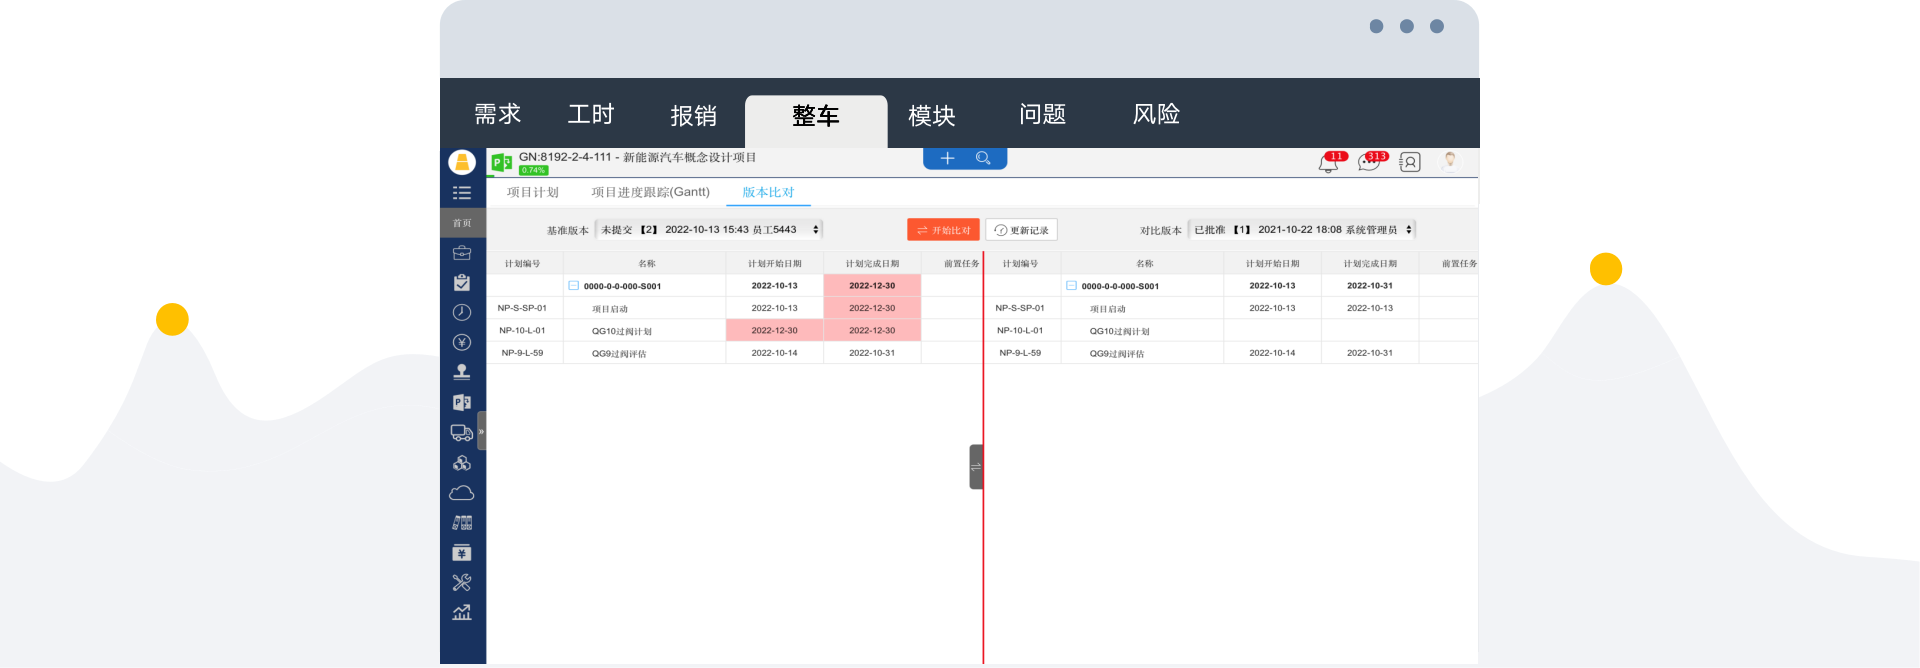Click right table 计划开始日期 column header
This screenshot has width=1920, height=668.
tap(1272, 264)
